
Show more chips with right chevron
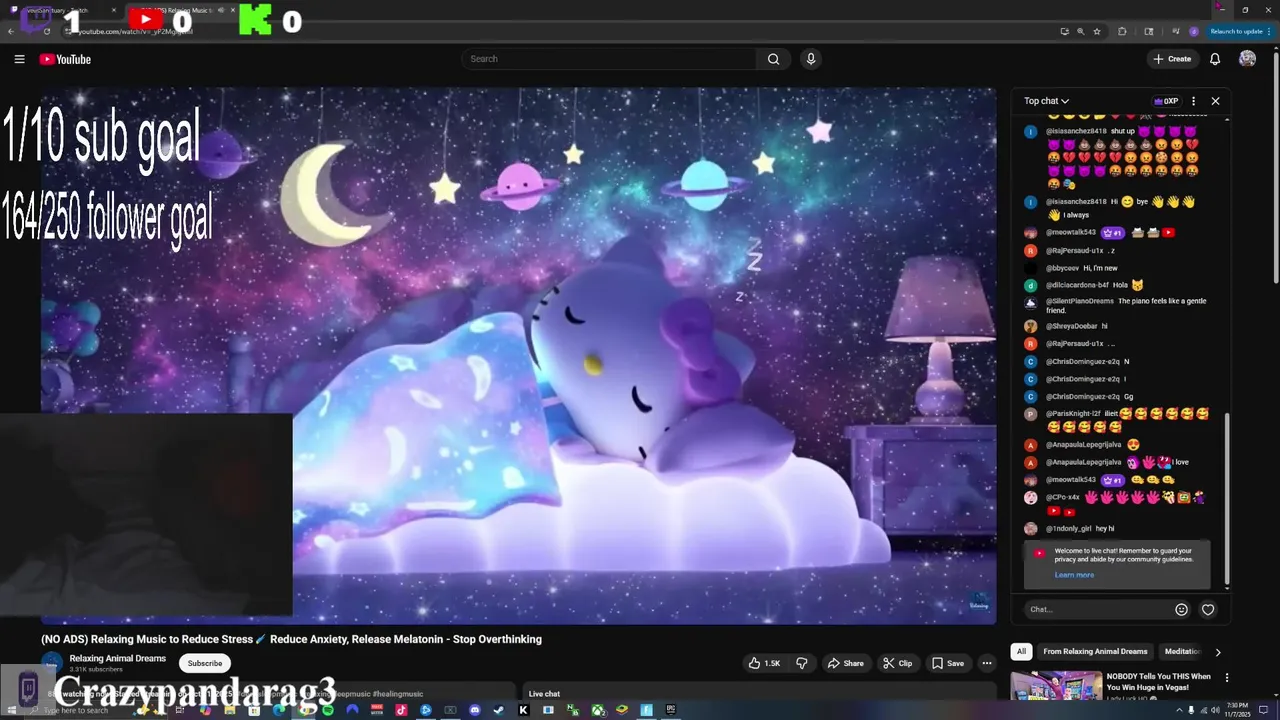click(x=1217, y=652)
